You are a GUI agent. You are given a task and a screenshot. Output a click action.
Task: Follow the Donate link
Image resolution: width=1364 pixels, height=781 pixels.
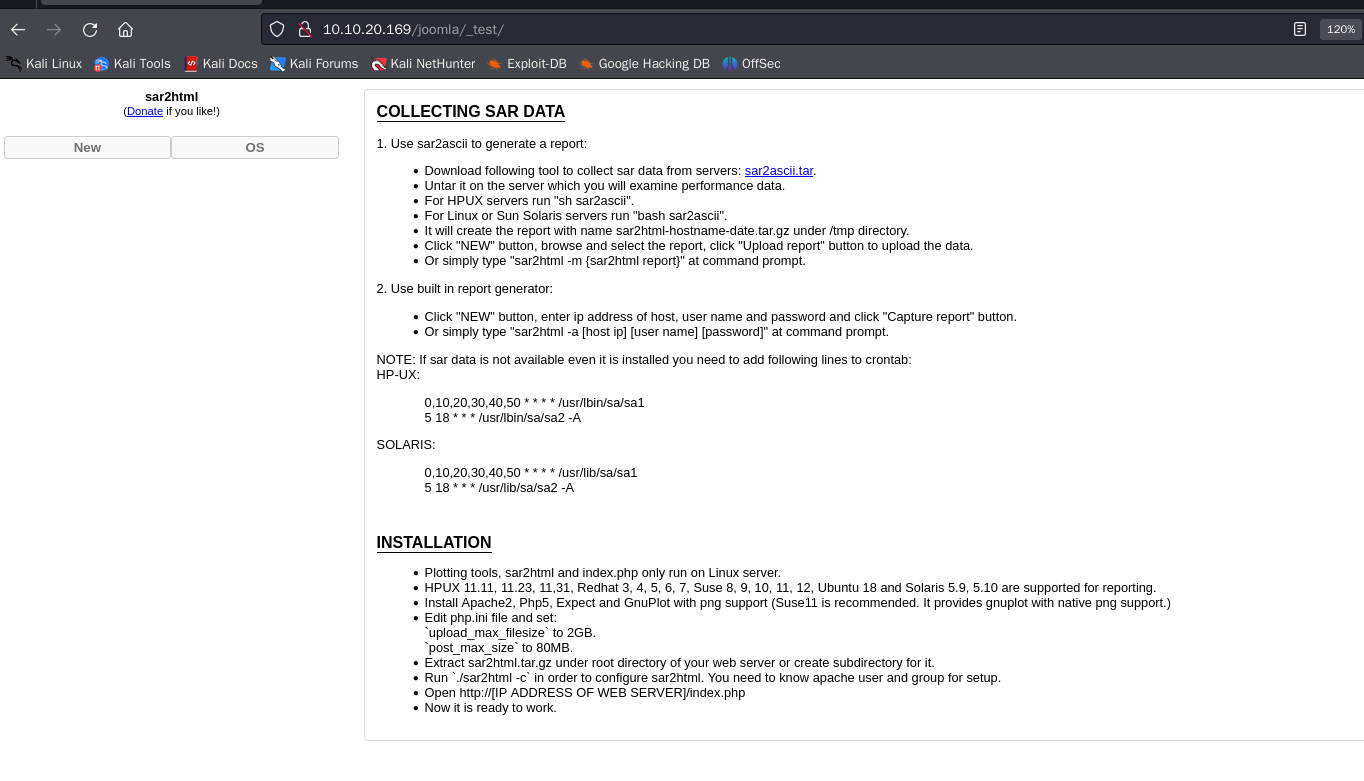click(x=145, y=111)
